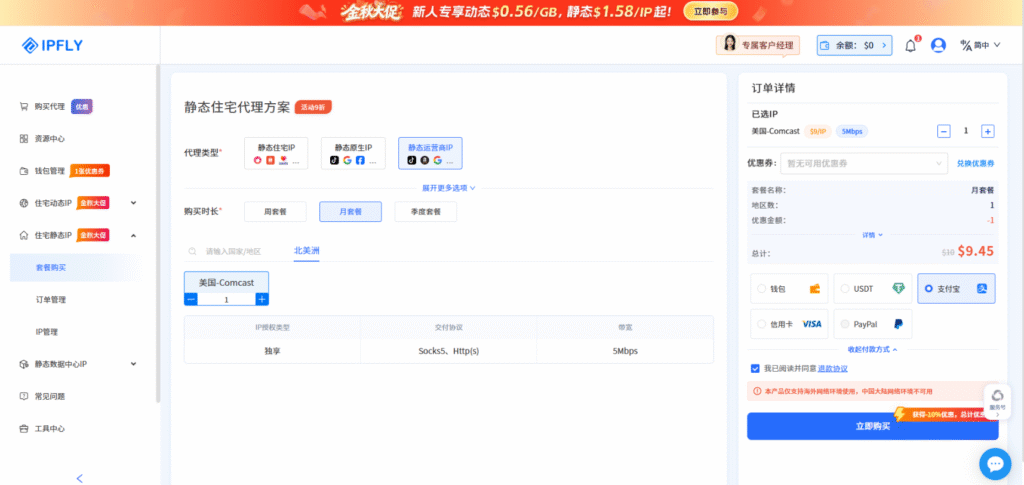Choose 月套餐 purchase duration
The image size is (1024, 485).
350,211
